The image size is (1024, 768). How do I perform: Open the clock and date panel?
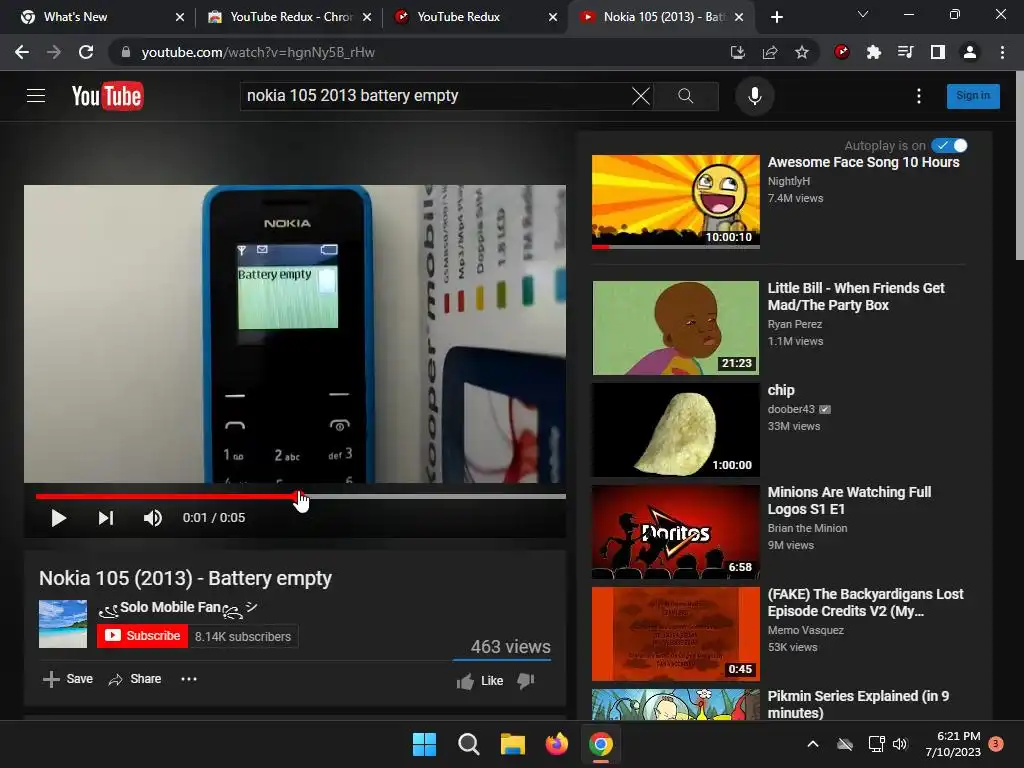[953, 744]
